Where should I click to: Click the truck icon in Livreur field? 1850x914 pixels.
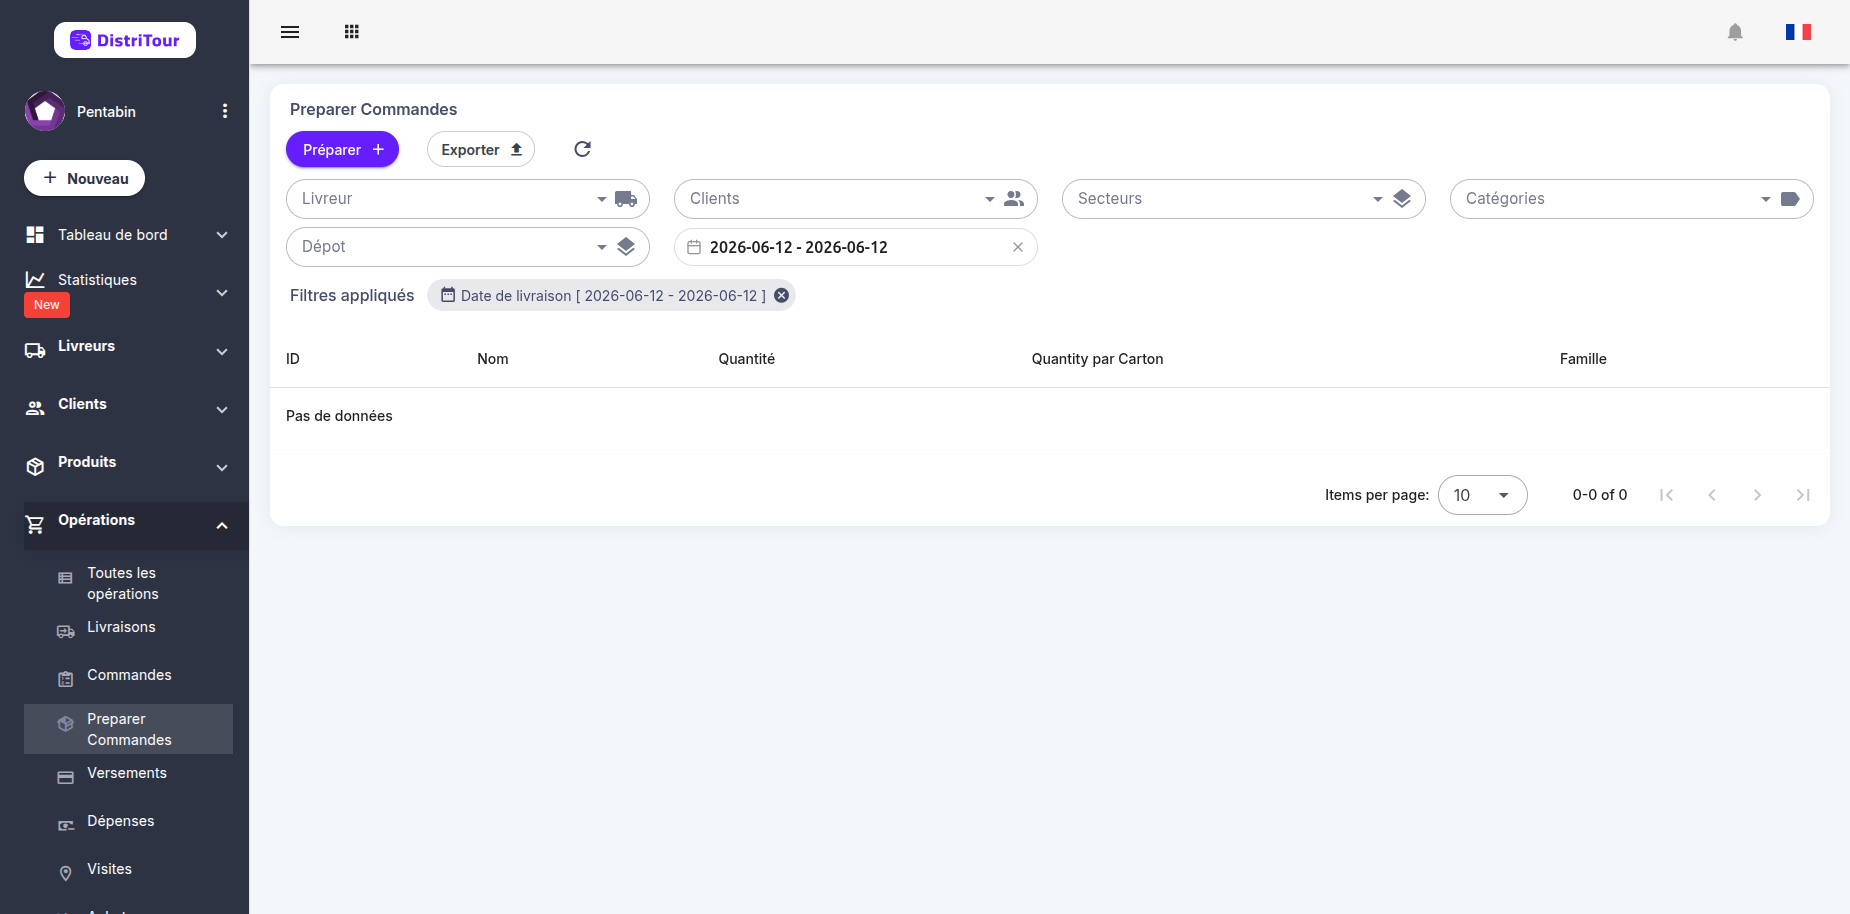(x=626, y=199)
